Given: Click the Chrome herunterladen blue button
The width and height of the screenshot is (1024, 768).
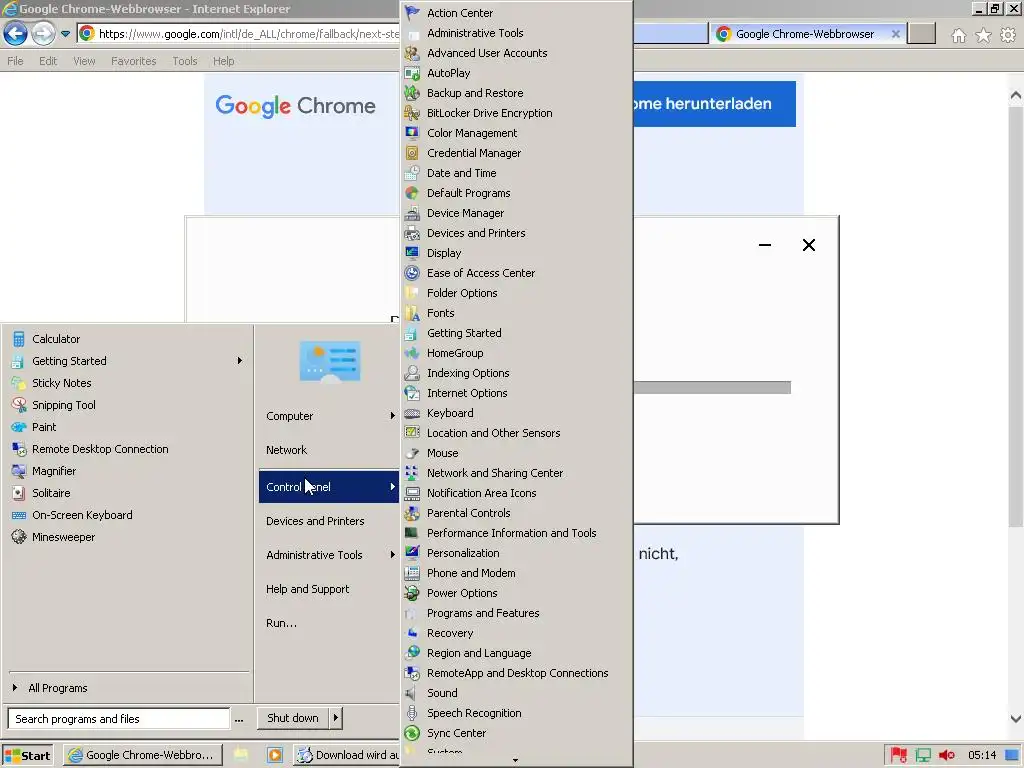Looking at the screenshot, I should point(714,104).
